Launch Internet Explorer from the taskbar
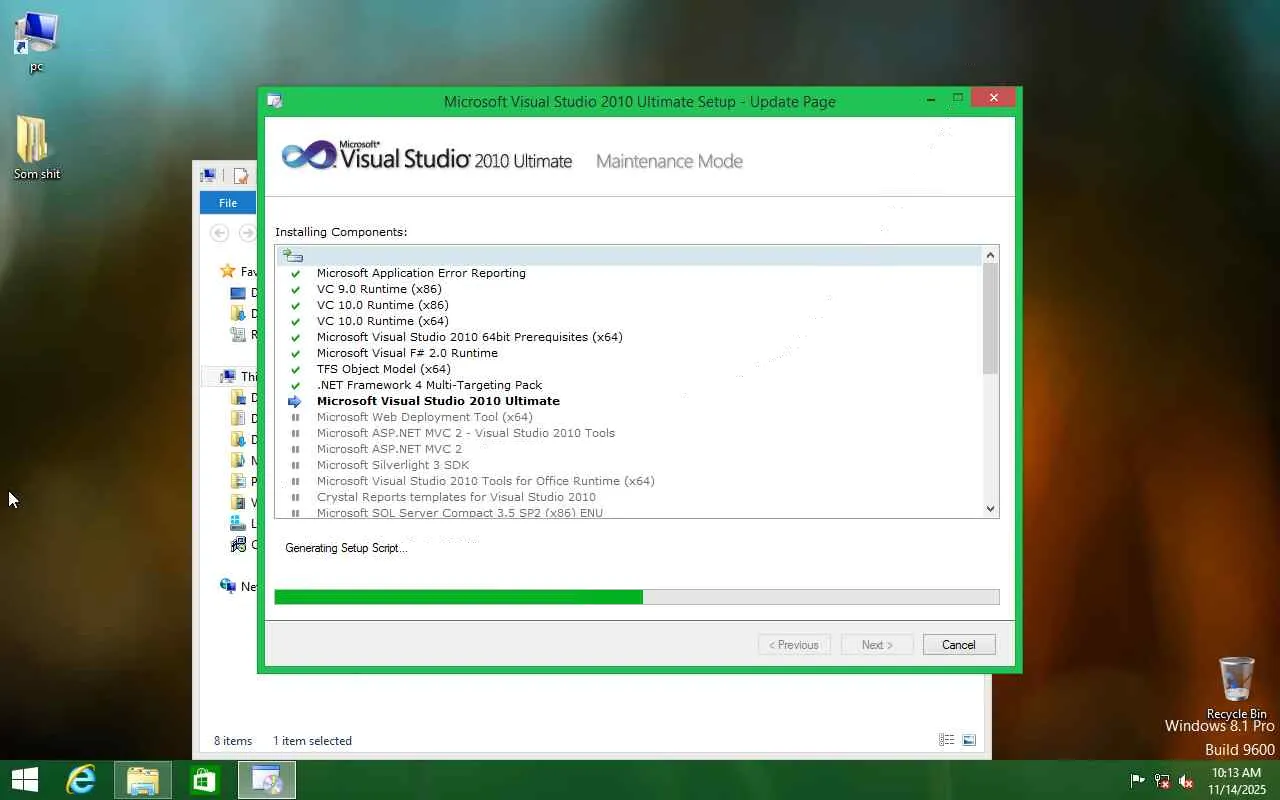Screen dimensions: 1280x800 (81, 780)
